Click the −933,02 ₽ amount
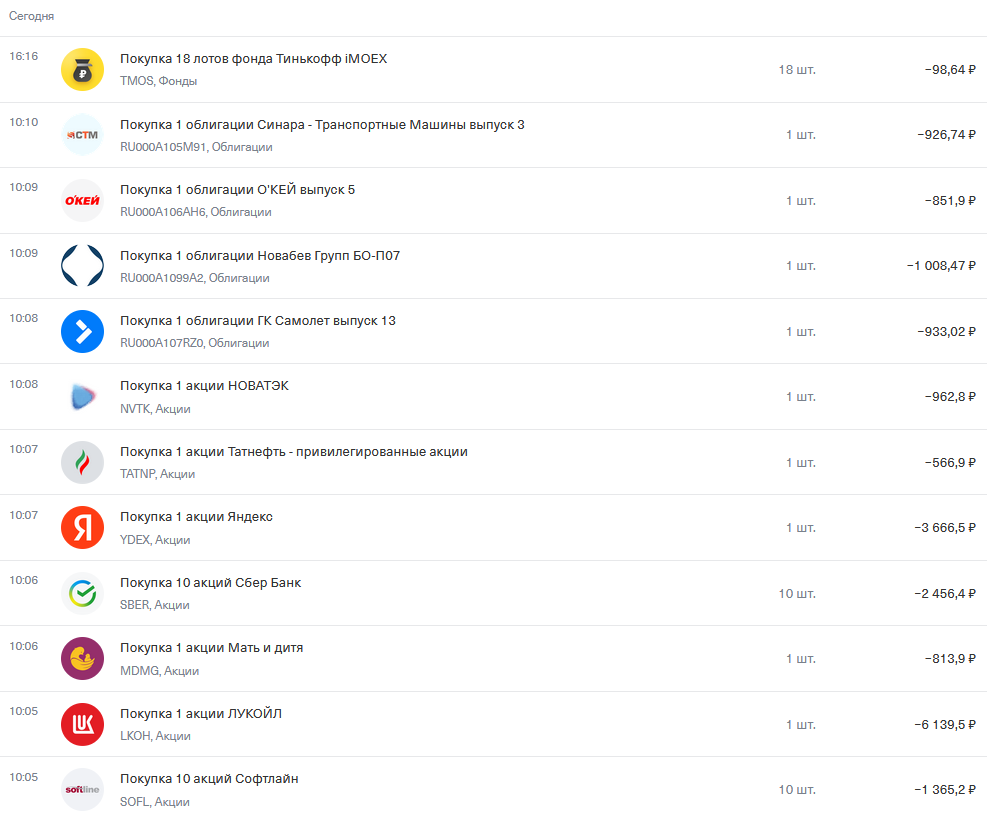The height and width of the screenshot is (821, 1005). (946, 331)
